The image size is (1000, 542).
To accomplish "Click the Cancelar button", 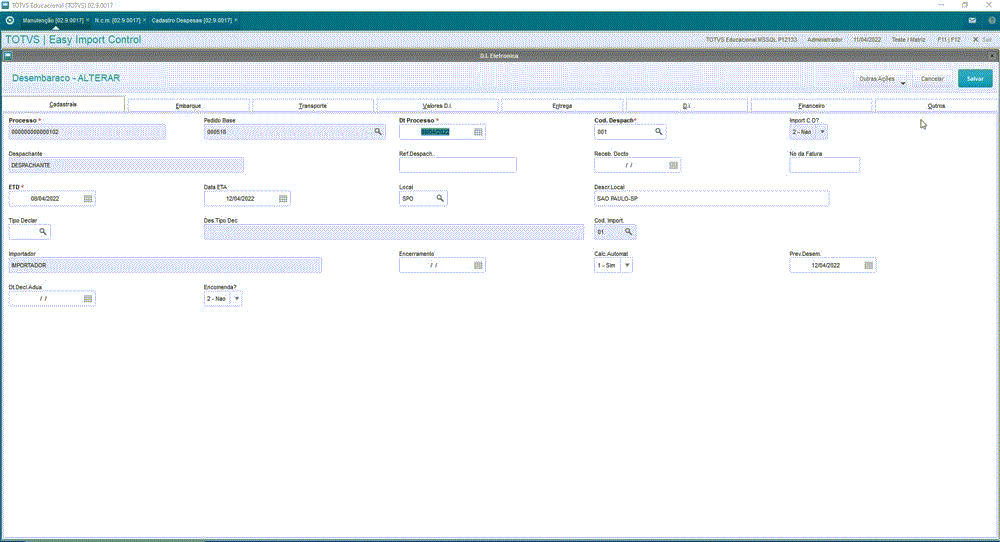I will click(932, 79).
